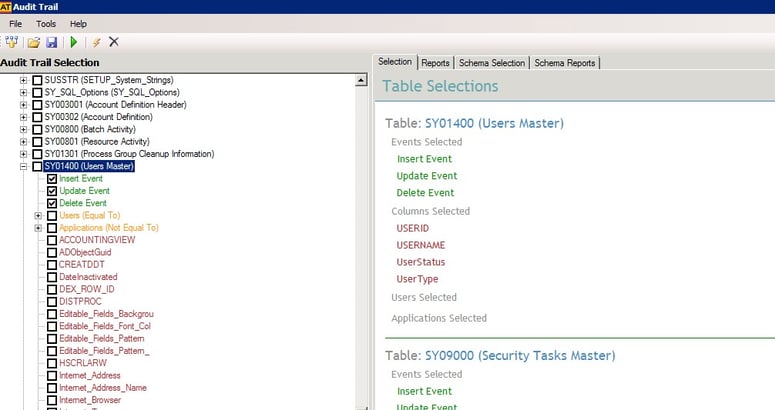Check the SUSSTR table checkbox
Viewport: 775px width, 410px height.
[x=37, y=80]
